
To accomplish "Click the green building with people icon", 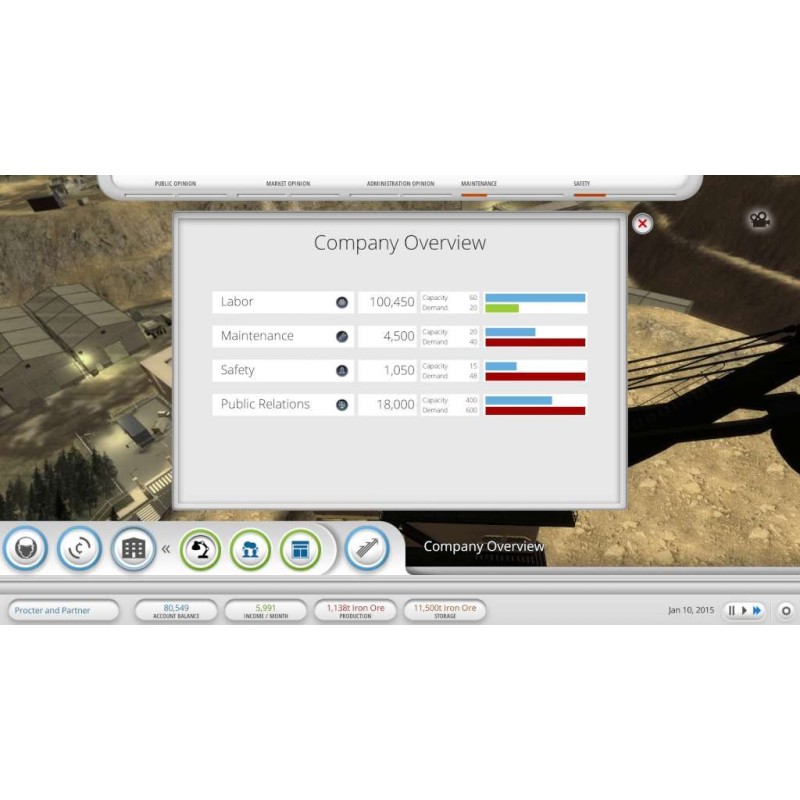I will [250, 549].
